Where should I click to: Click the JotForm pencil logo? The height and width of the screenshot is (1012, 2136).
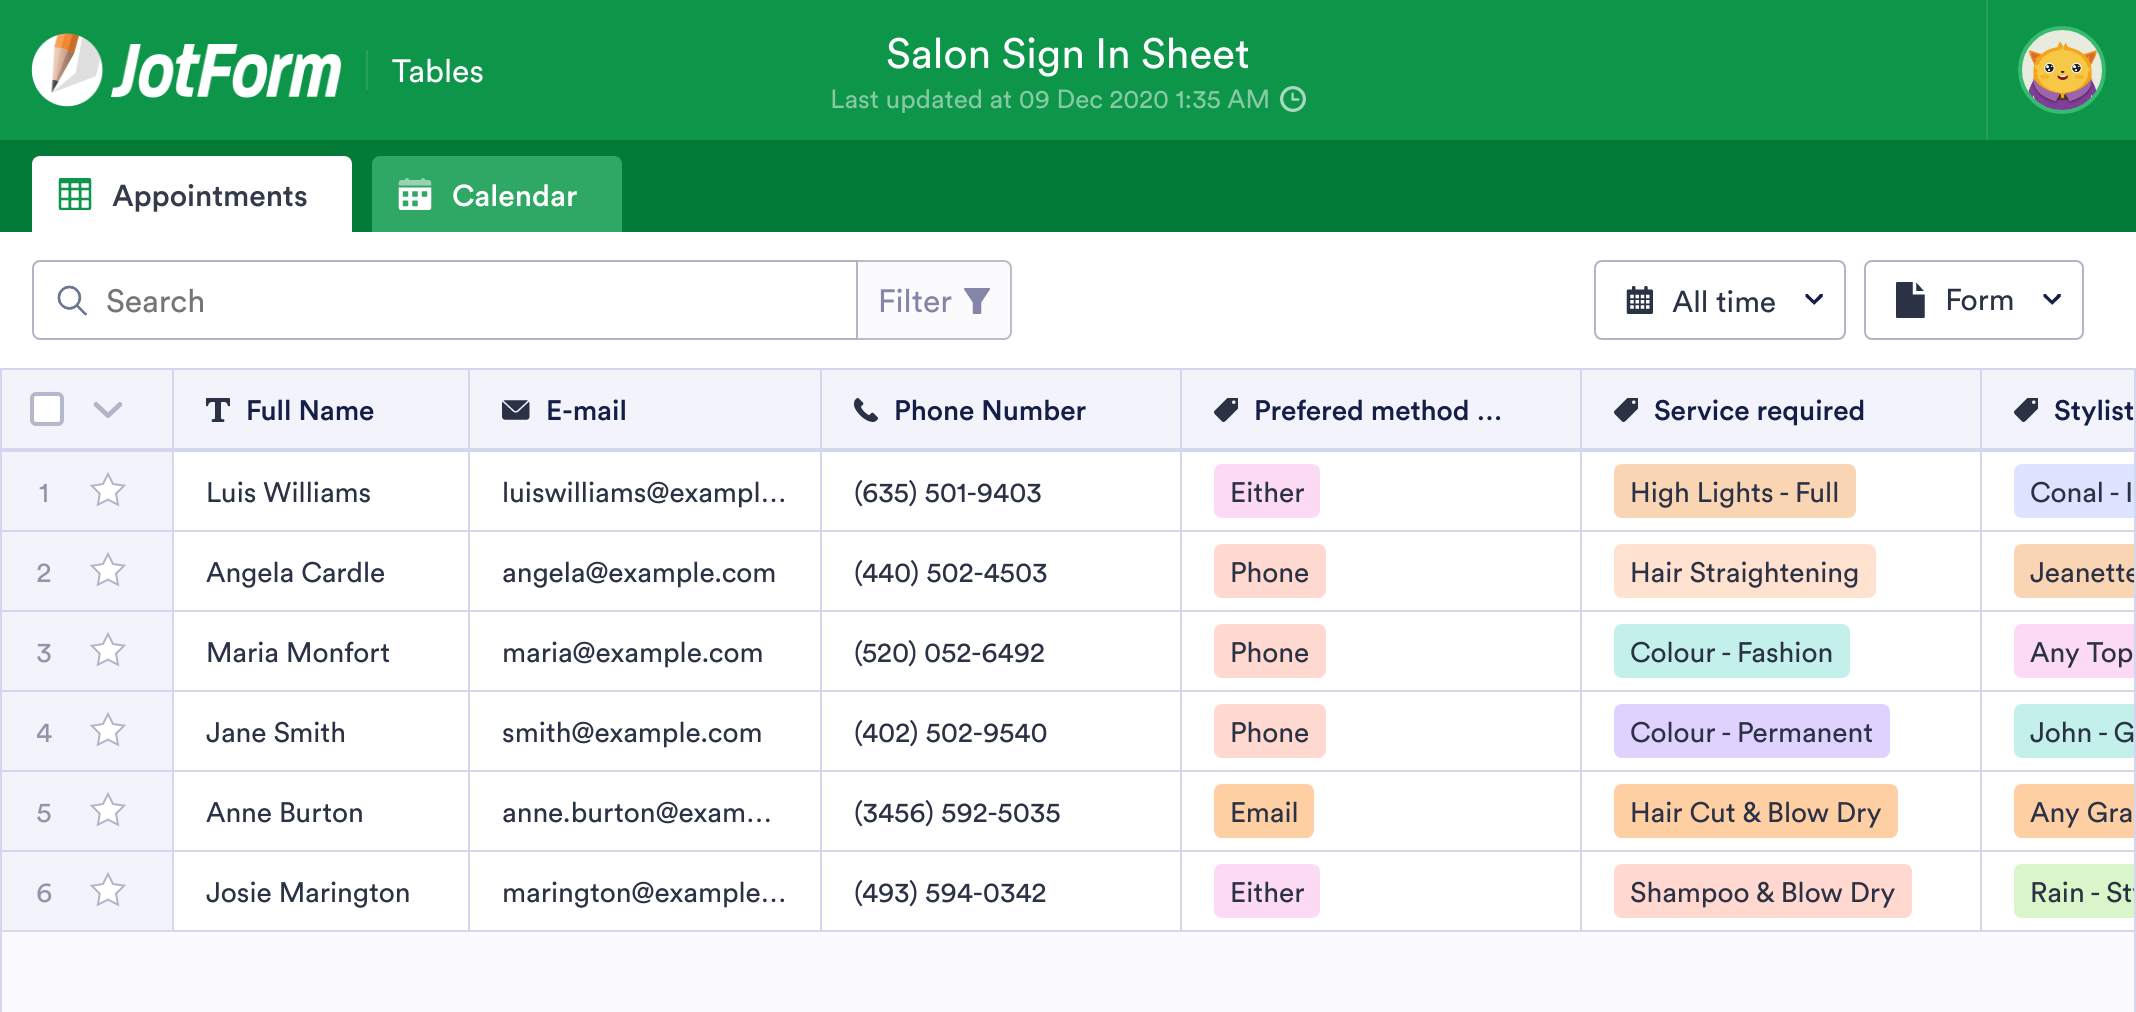(x=66, y=70)
